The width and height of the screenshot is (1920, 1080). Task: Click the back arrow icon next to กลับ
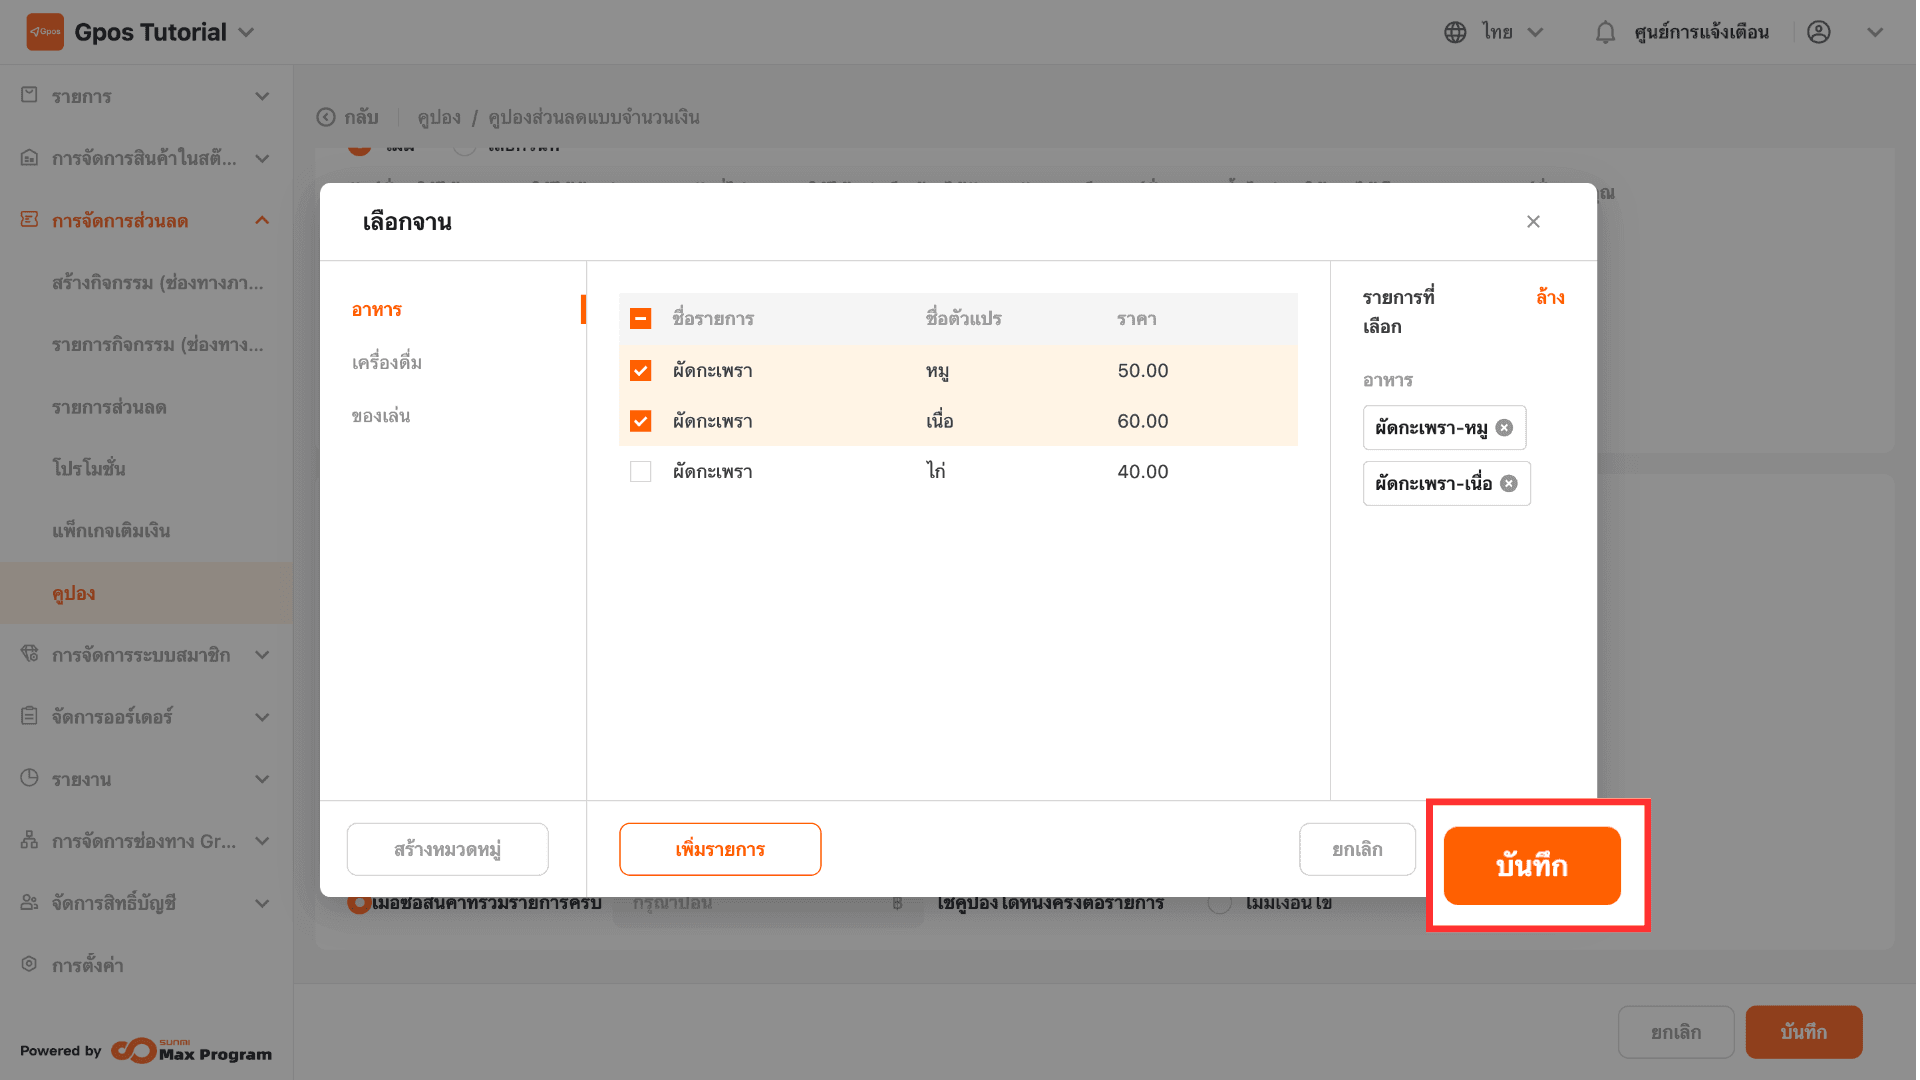tap(326, 118)
